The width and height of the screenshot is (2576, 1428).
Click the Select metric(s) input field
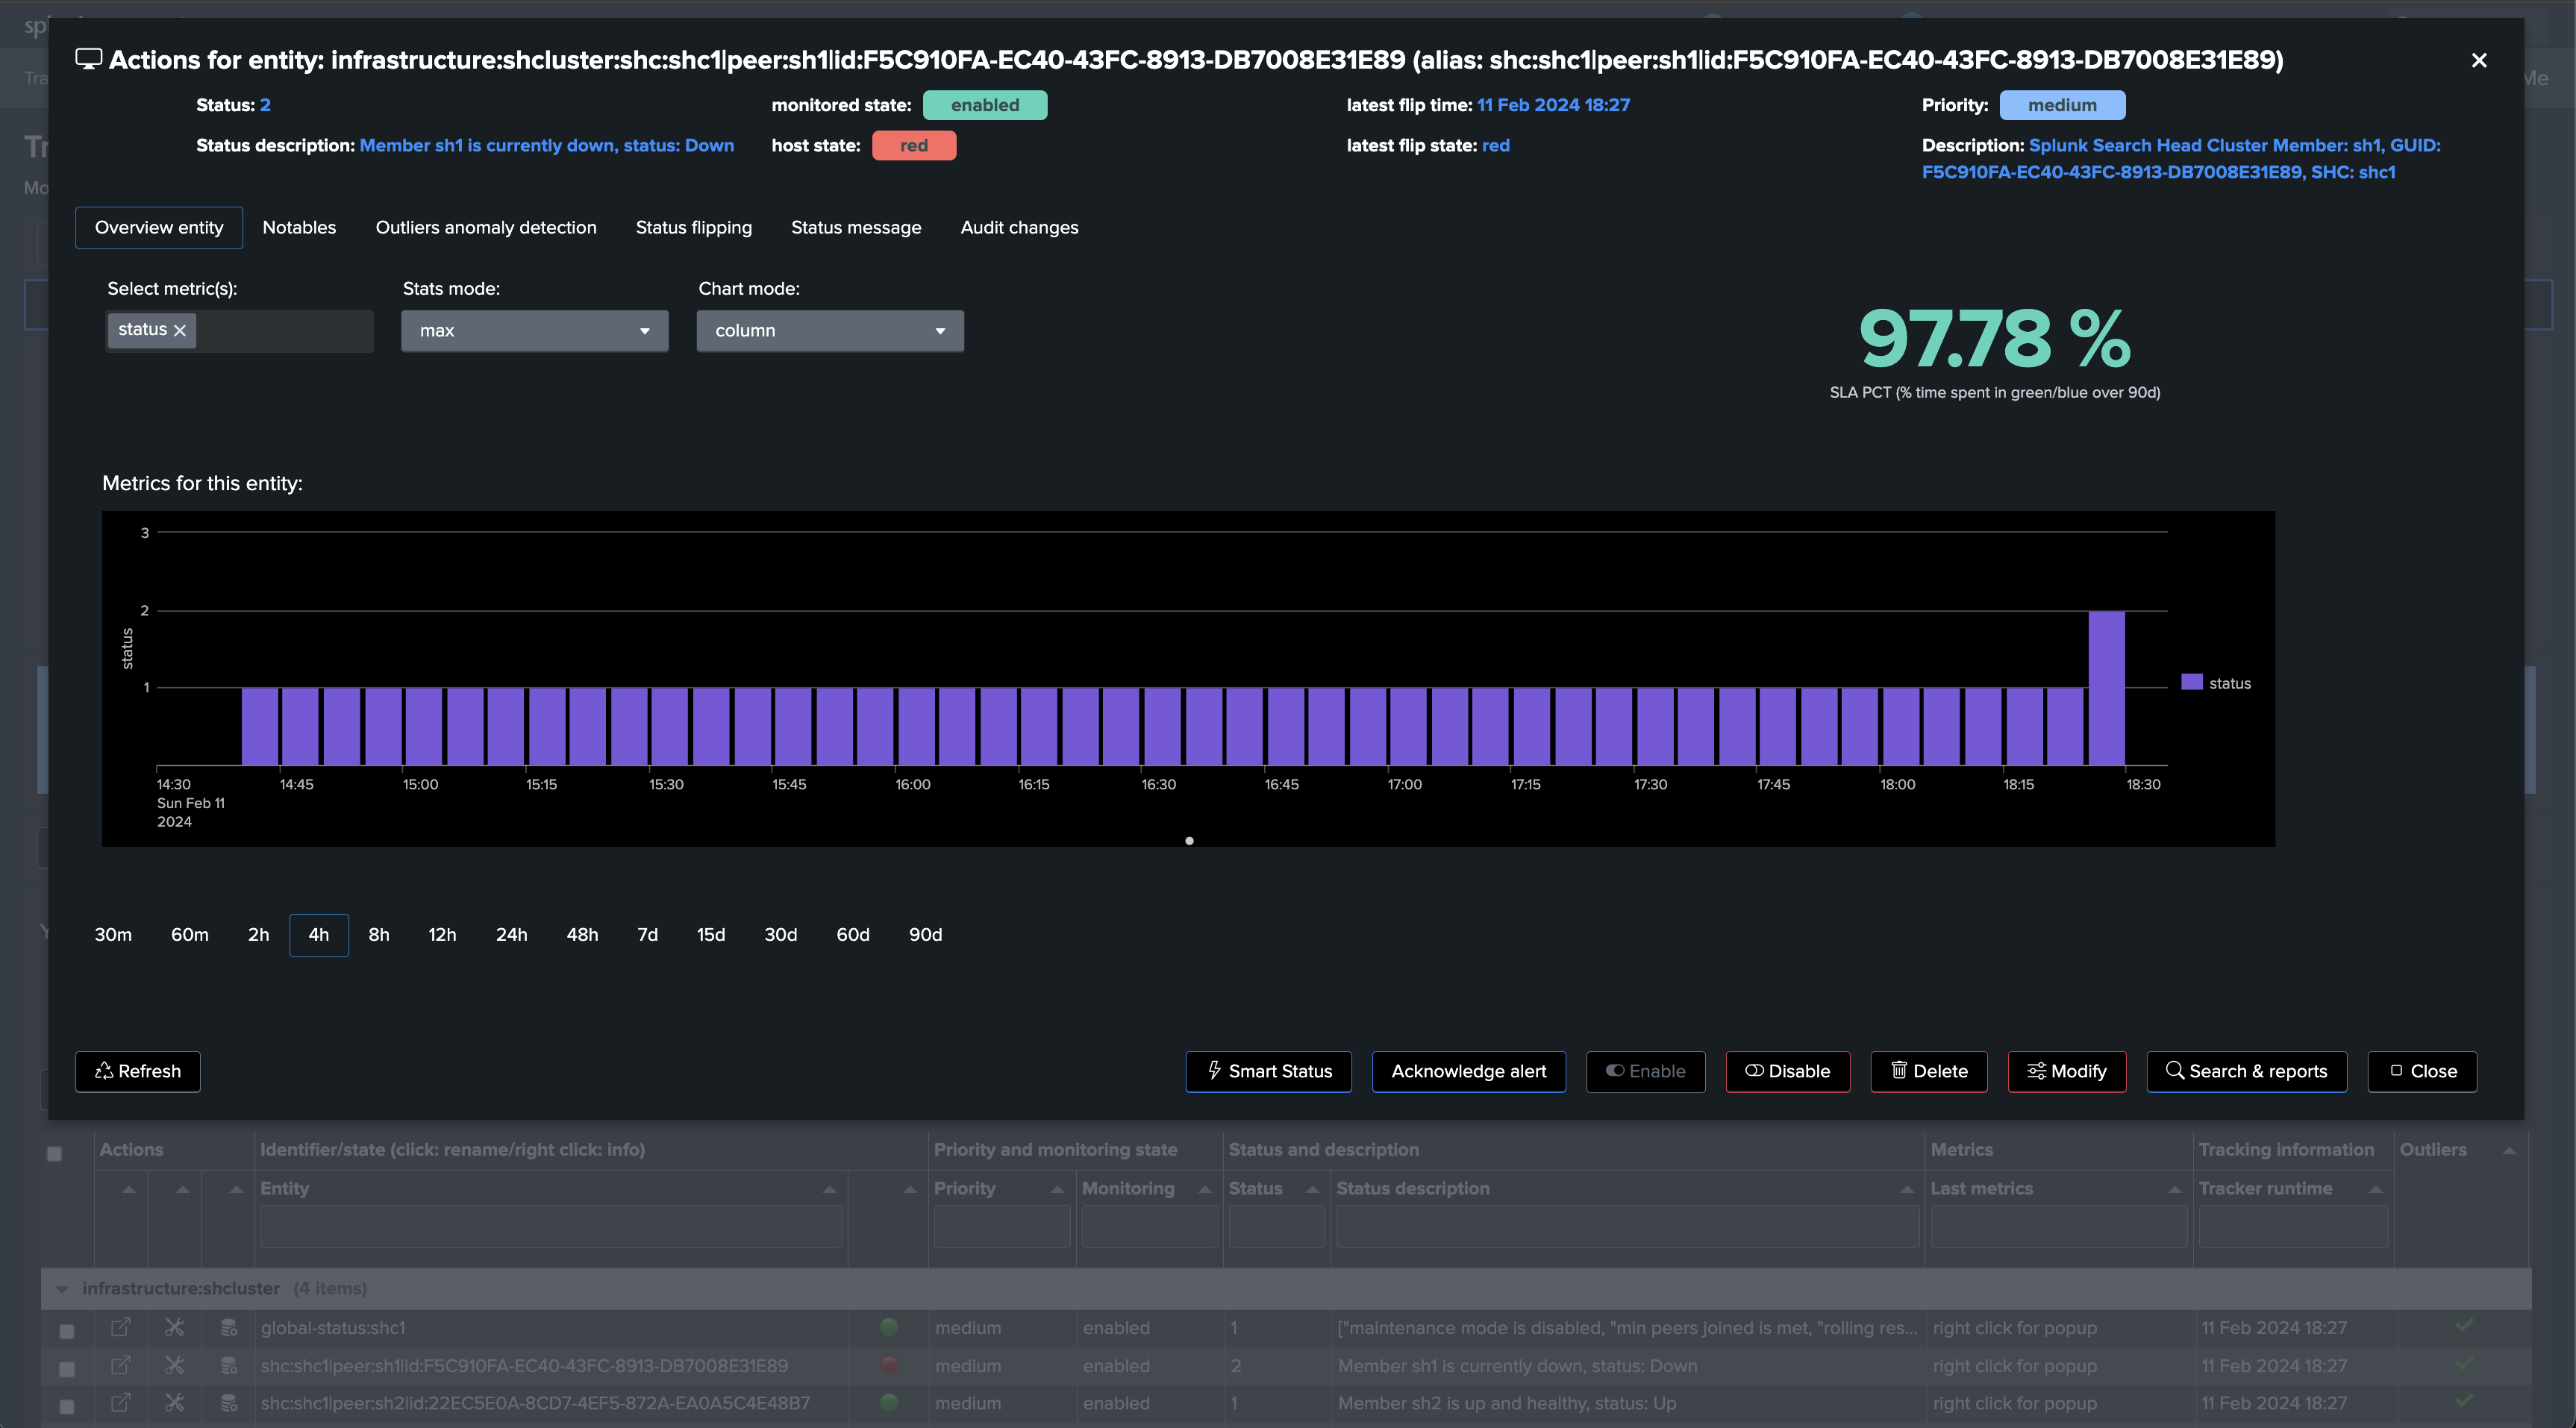click(x=284, y=331)
